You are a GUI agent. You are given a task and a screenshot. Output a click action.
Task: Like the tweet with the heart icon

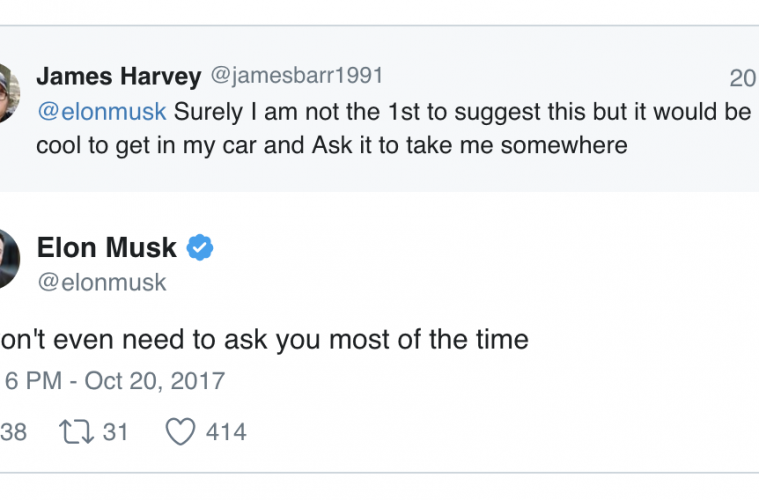pyautogui.click(x=179, y=432)
